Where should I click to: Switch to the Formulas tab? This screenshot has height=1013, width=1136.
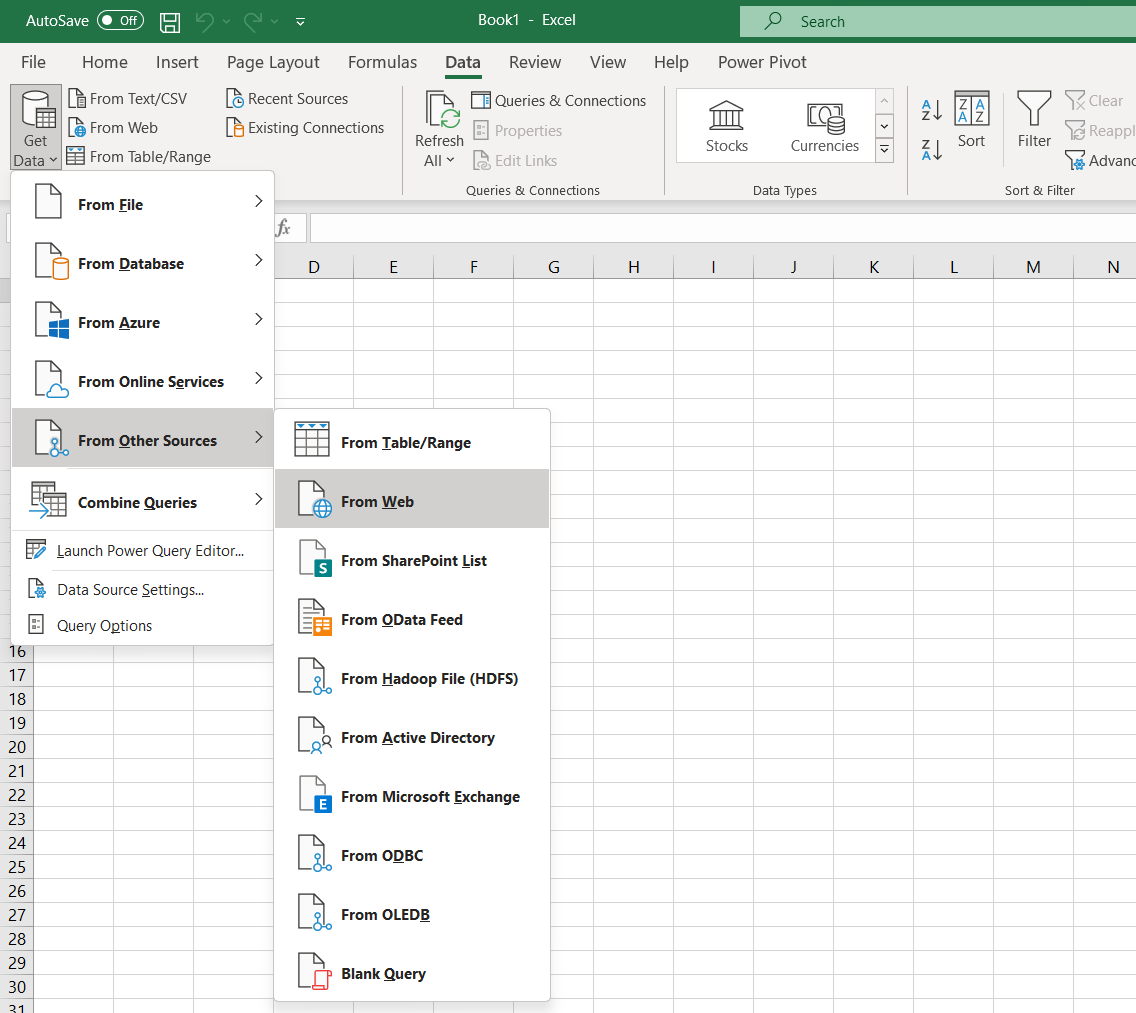tap(383, 62)
